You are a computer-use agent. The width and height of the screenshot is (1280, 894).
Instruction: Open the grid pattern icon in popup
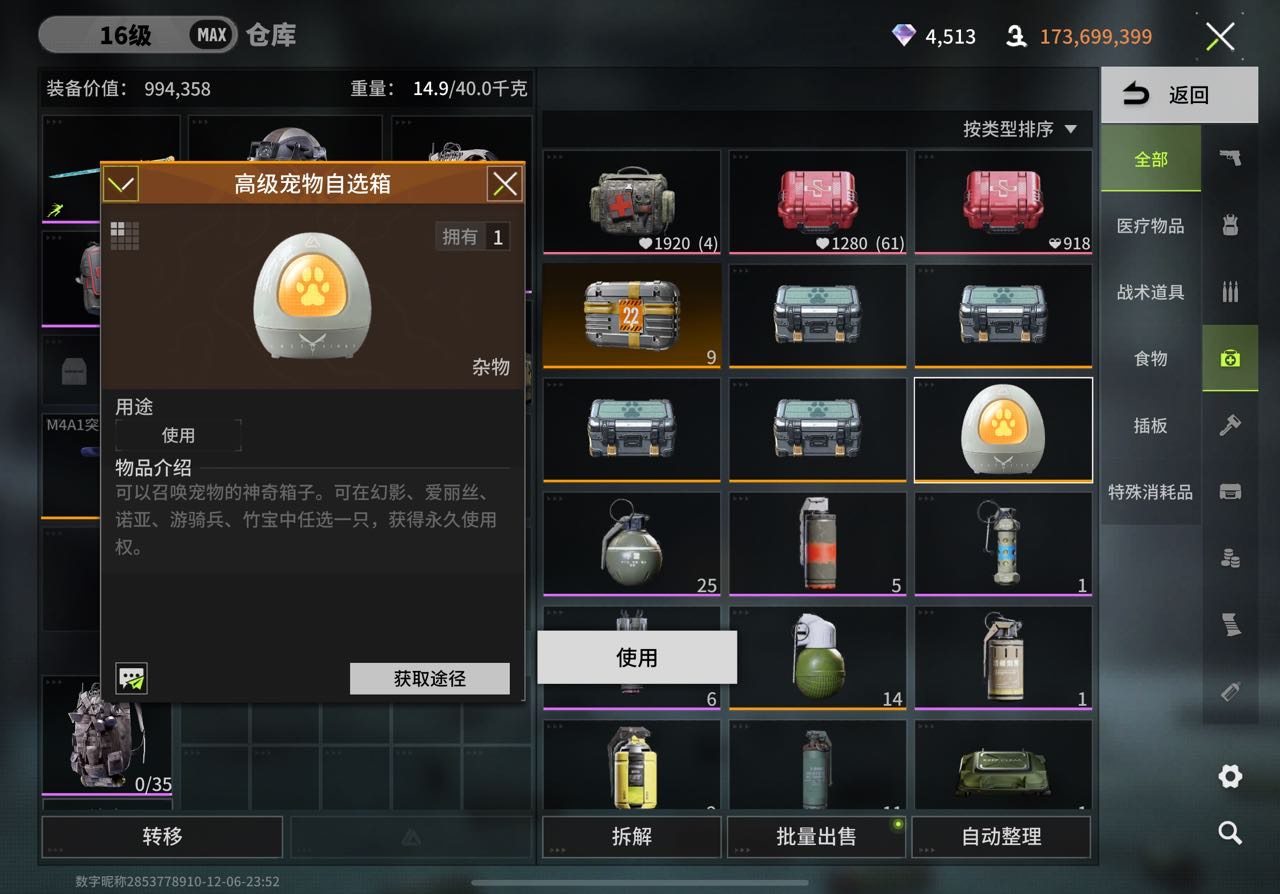coord(125,236)
